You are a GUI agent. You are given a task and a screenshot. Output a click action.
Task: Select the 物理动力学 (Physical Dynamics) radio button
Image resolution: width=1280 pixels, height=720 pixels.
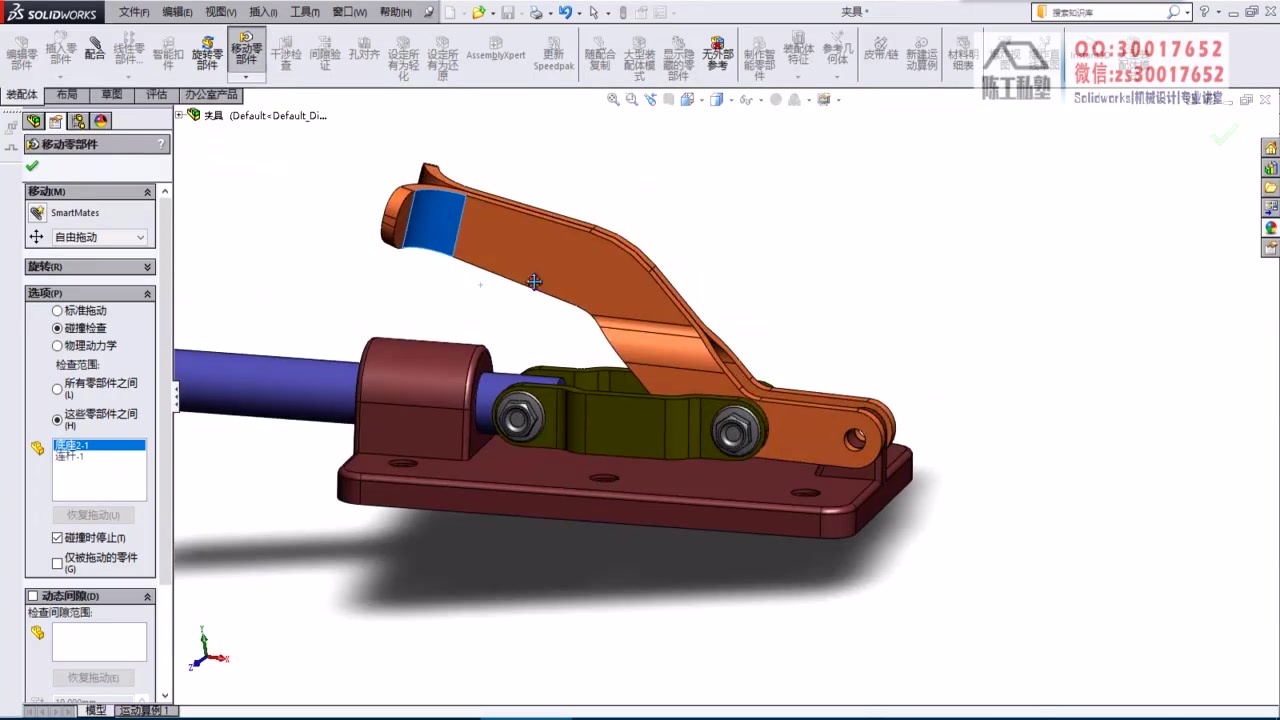pos(57,346)
